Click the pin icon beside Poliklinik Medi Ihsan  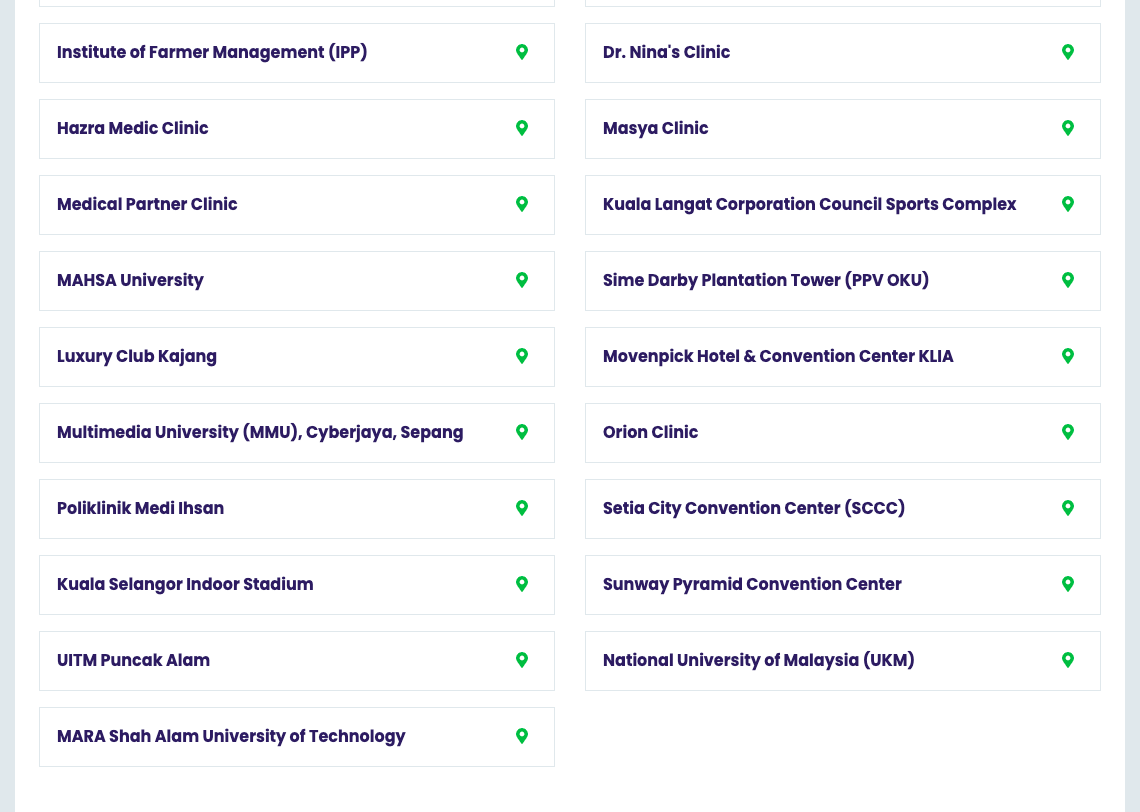pos(521,508)
